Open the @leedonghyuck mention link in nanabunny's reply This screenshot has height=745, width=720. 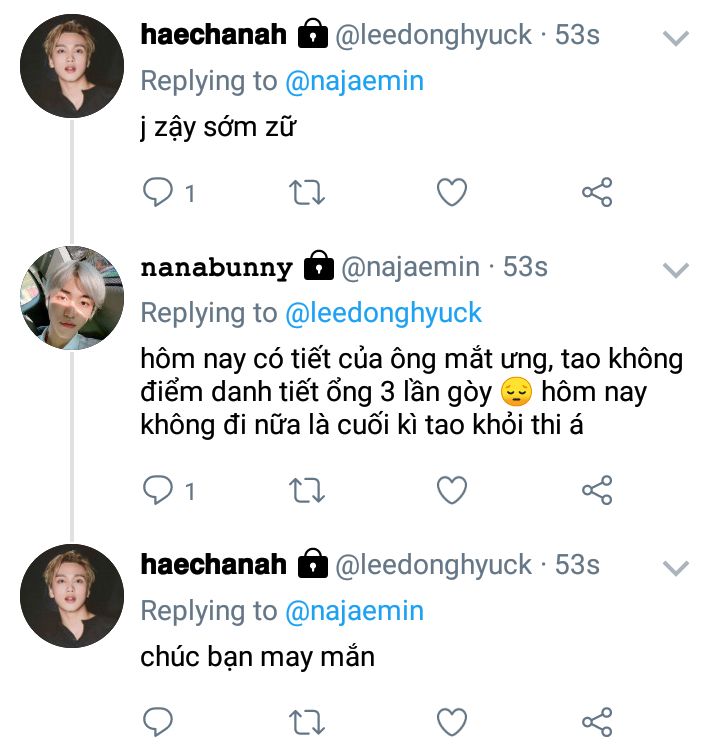click(x=383, y=313)
